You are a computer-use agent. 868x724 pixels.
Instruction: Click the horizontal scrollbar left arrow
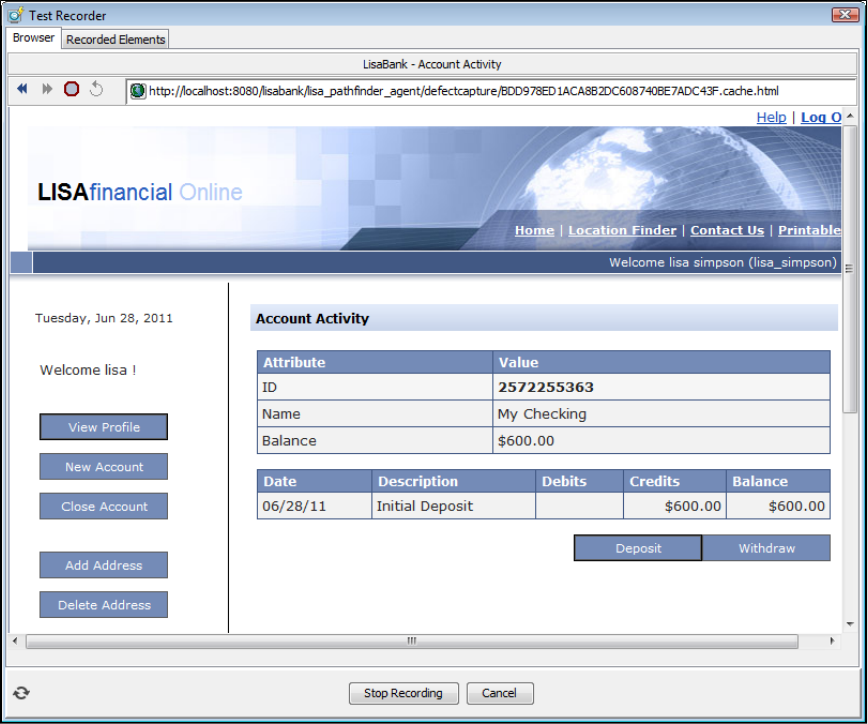point(15,641)
